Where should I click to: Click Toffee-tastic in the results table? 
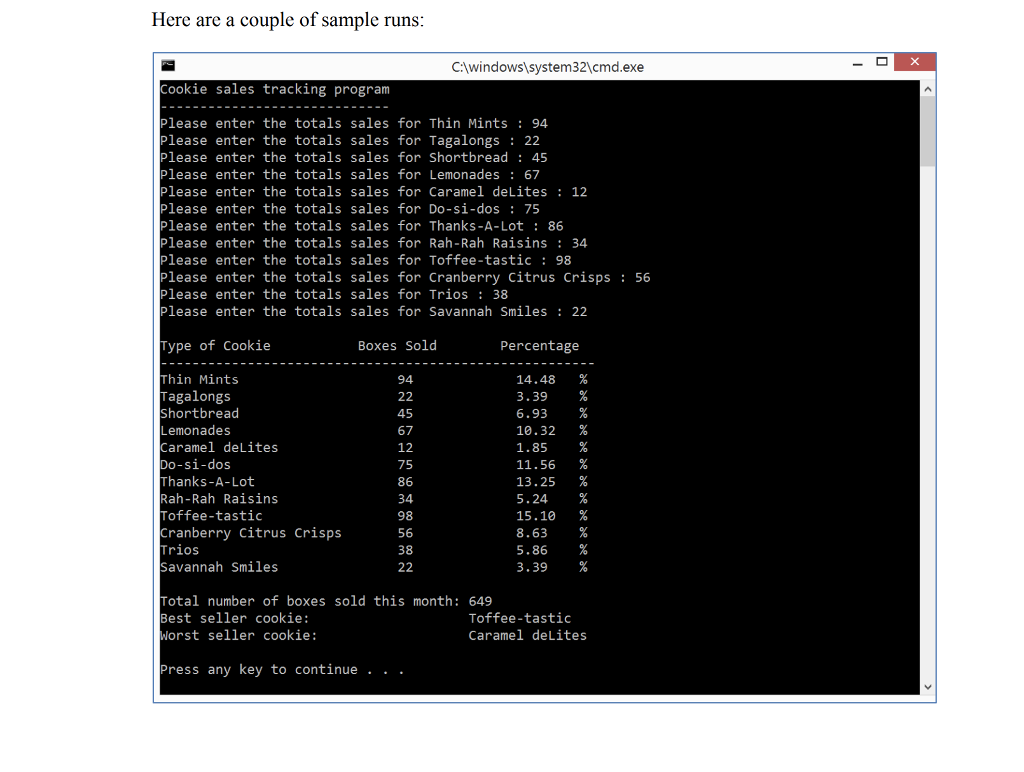[212, 516]
